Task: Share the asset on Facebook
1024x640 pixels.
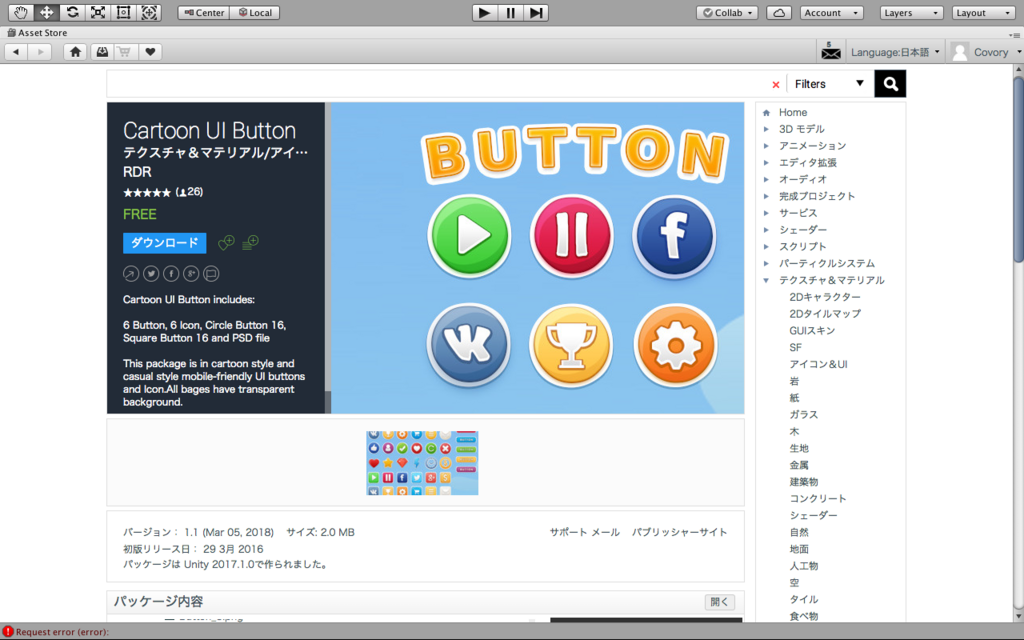Action: click(x=171, y=274)
